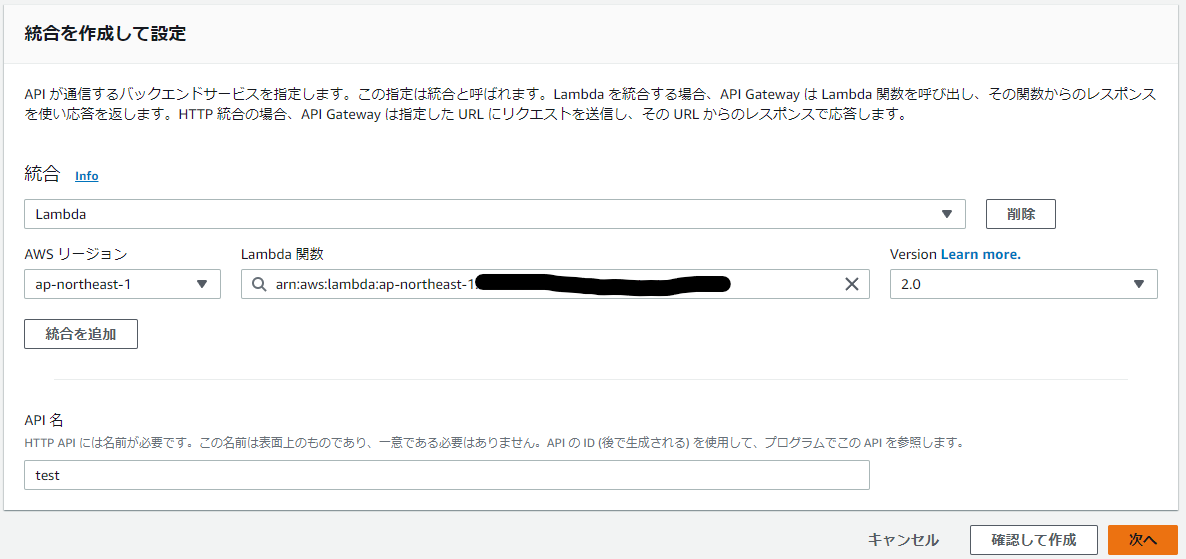Open the Info link next to 統合
The height and width of the screenshot is (559, 1186).
pos(87,175)
